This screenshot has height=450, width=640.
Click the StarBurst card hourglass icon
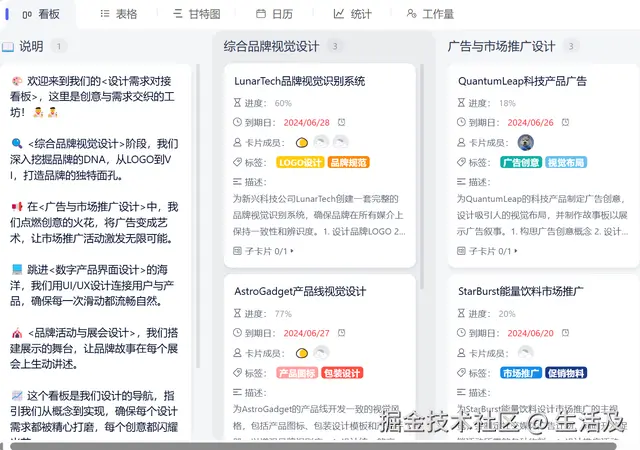pos(461,313)
